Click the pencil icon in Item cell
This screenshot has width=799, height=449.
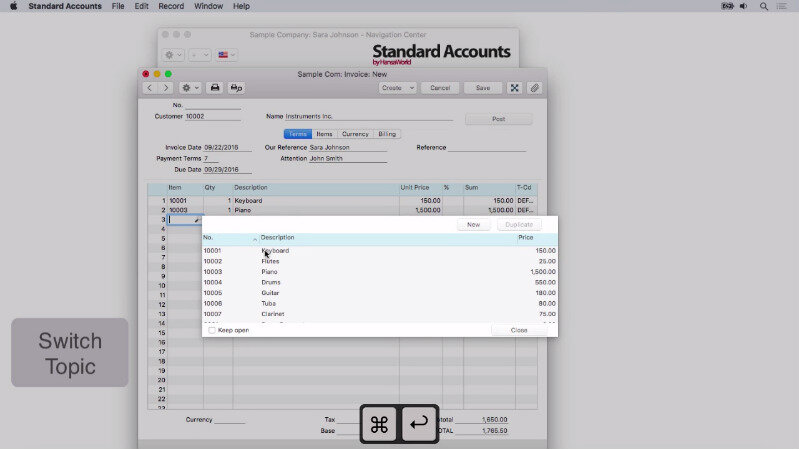196,220
